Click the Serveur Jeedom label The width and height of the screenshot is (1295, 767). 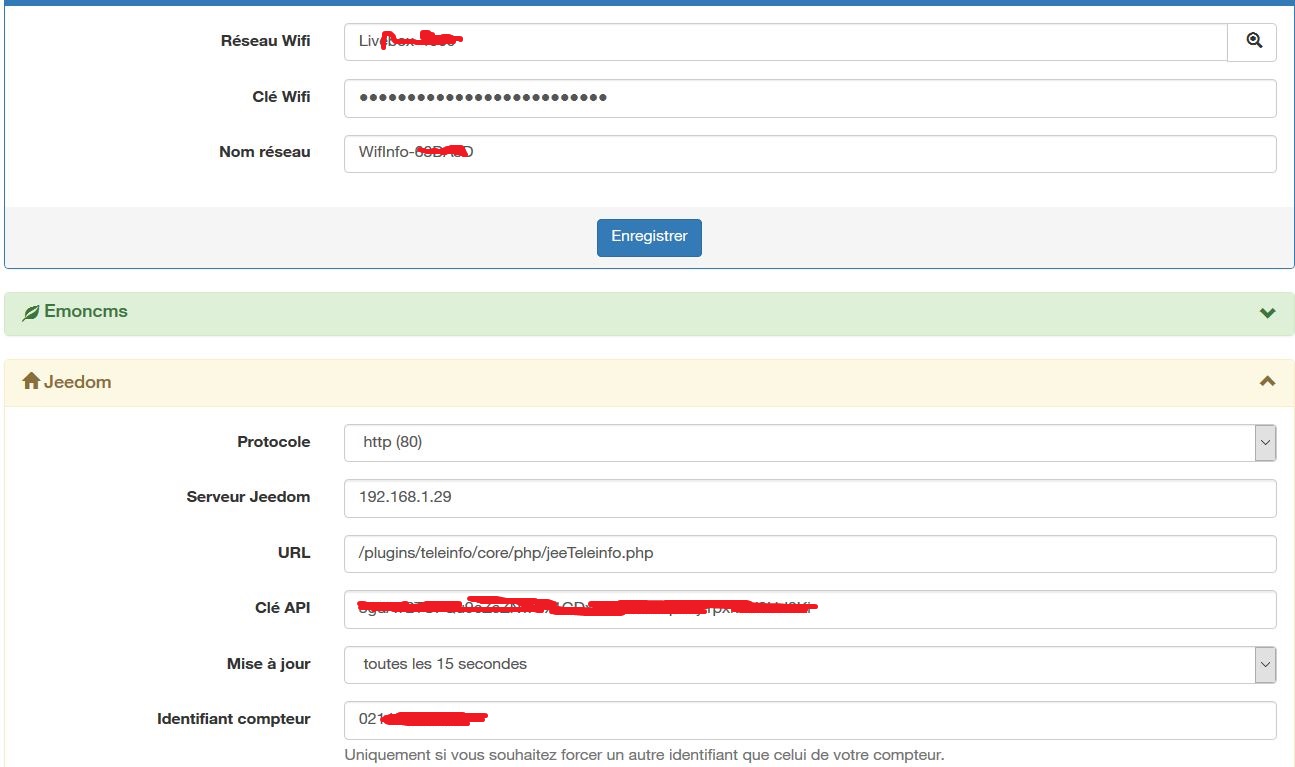click(248, 497)
